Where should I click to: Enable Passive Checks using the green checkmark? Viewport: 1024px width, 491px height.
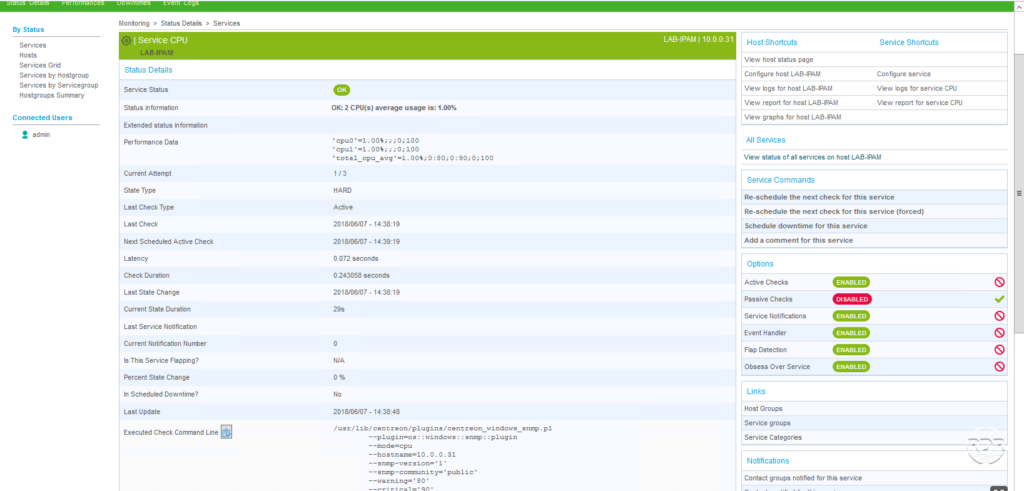pyautogui.click(x=999, y=299)
